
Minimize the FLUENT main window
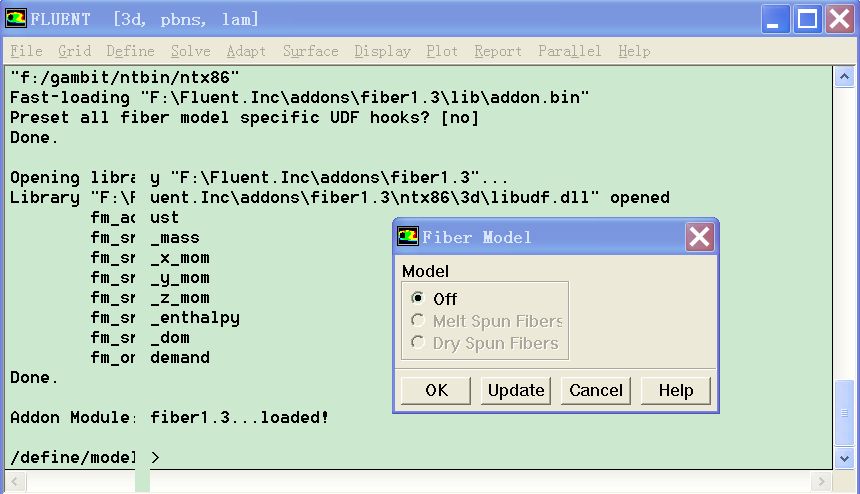[776, 18]
